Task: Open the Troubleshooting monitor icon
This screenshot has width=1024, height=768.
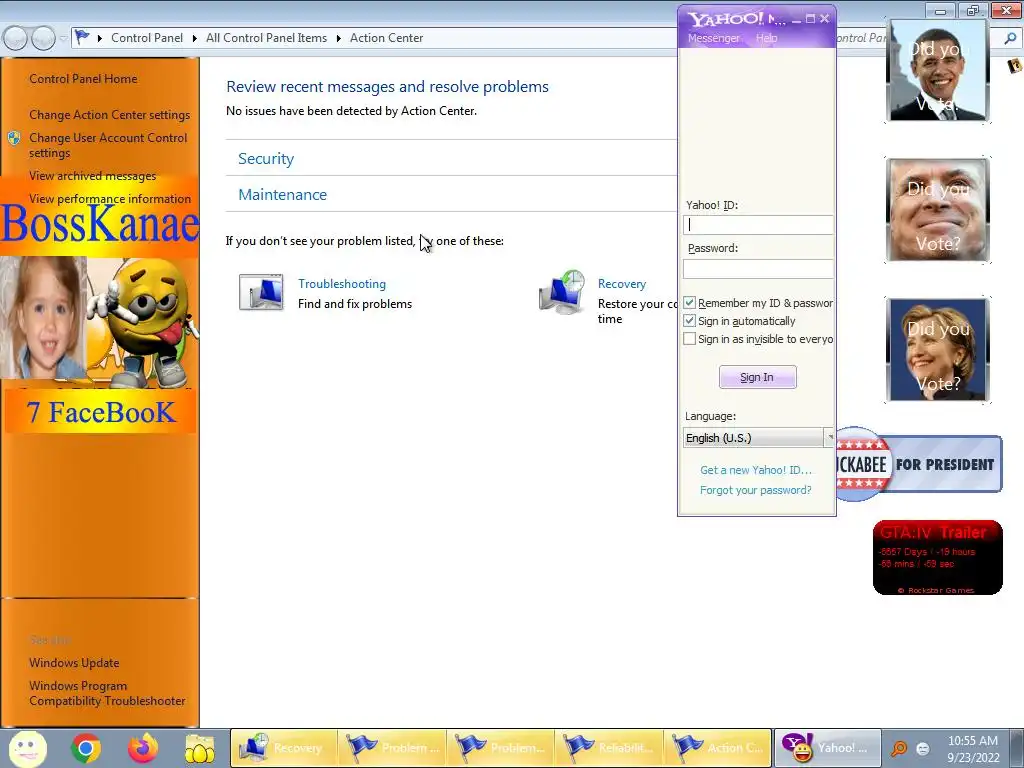Action: click(x=261, y=292)
